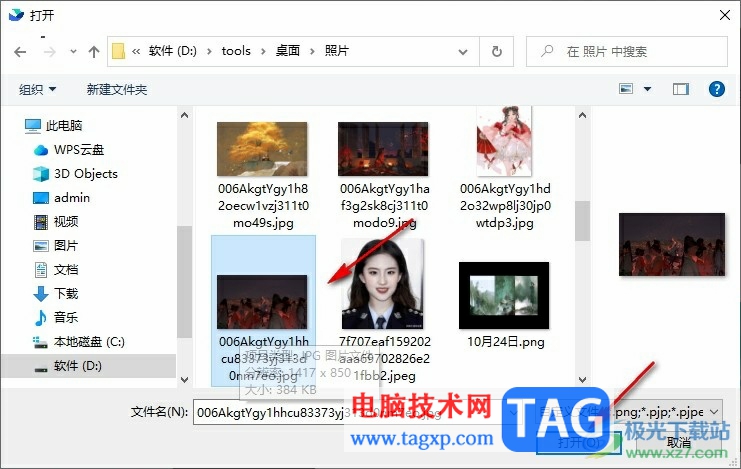Click the 10月24日.png file name

pyautogui.click(x=506, y=342)
